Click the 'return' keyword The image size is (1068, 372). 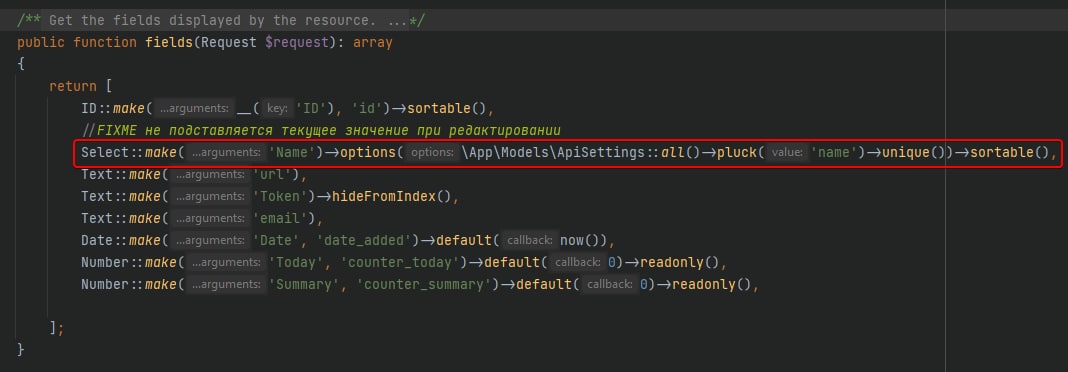[x=72, y=87]
